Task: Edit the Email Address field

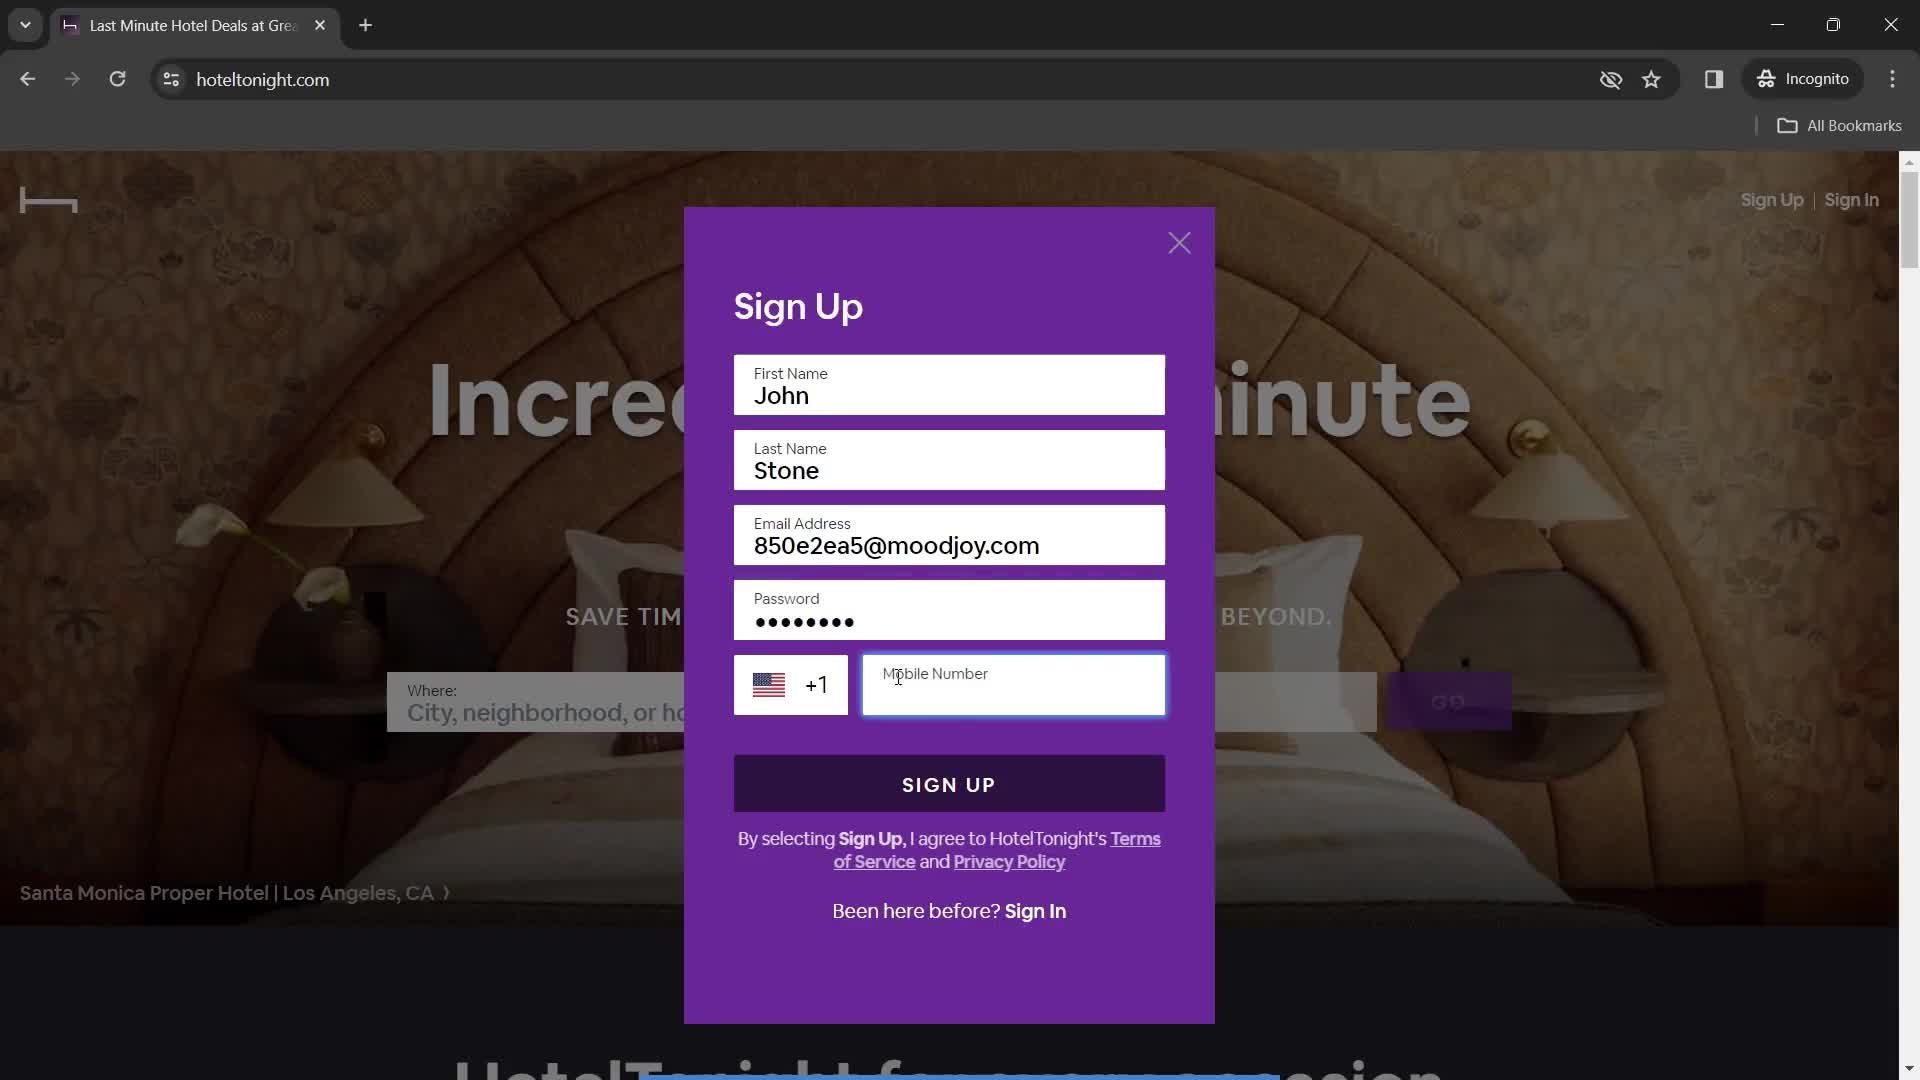Action: [949, 535]
